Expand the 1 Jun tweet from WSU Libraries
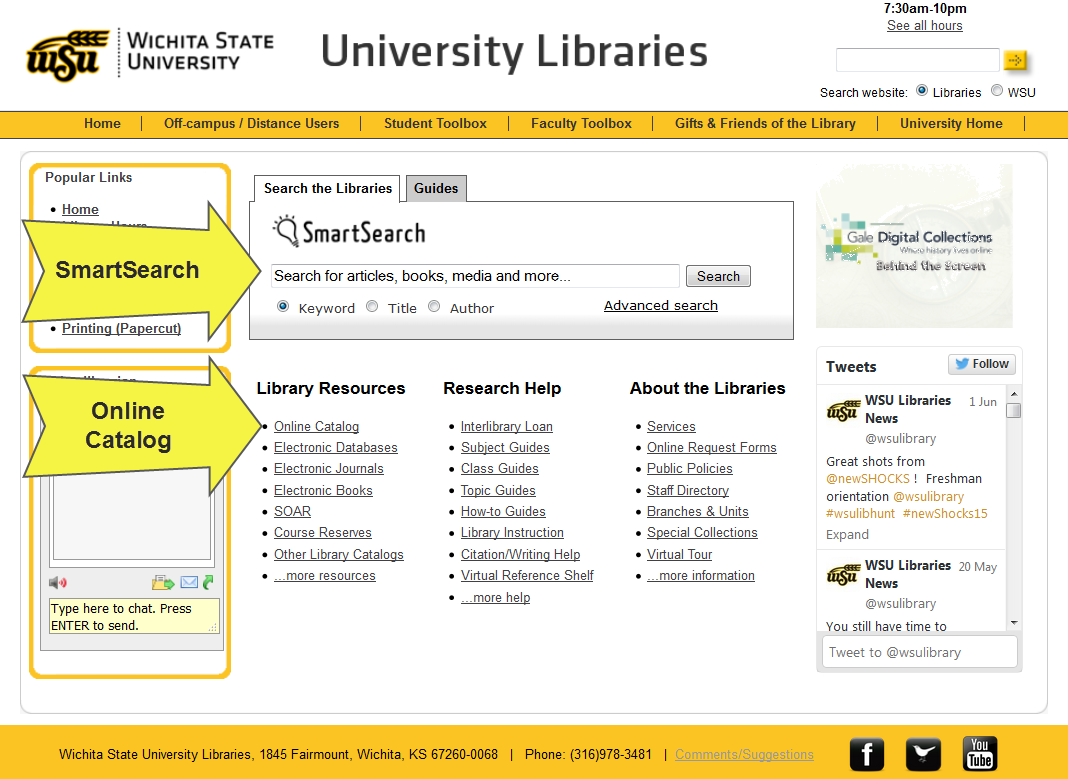1068x779 pixels. (x=846, y=534)
